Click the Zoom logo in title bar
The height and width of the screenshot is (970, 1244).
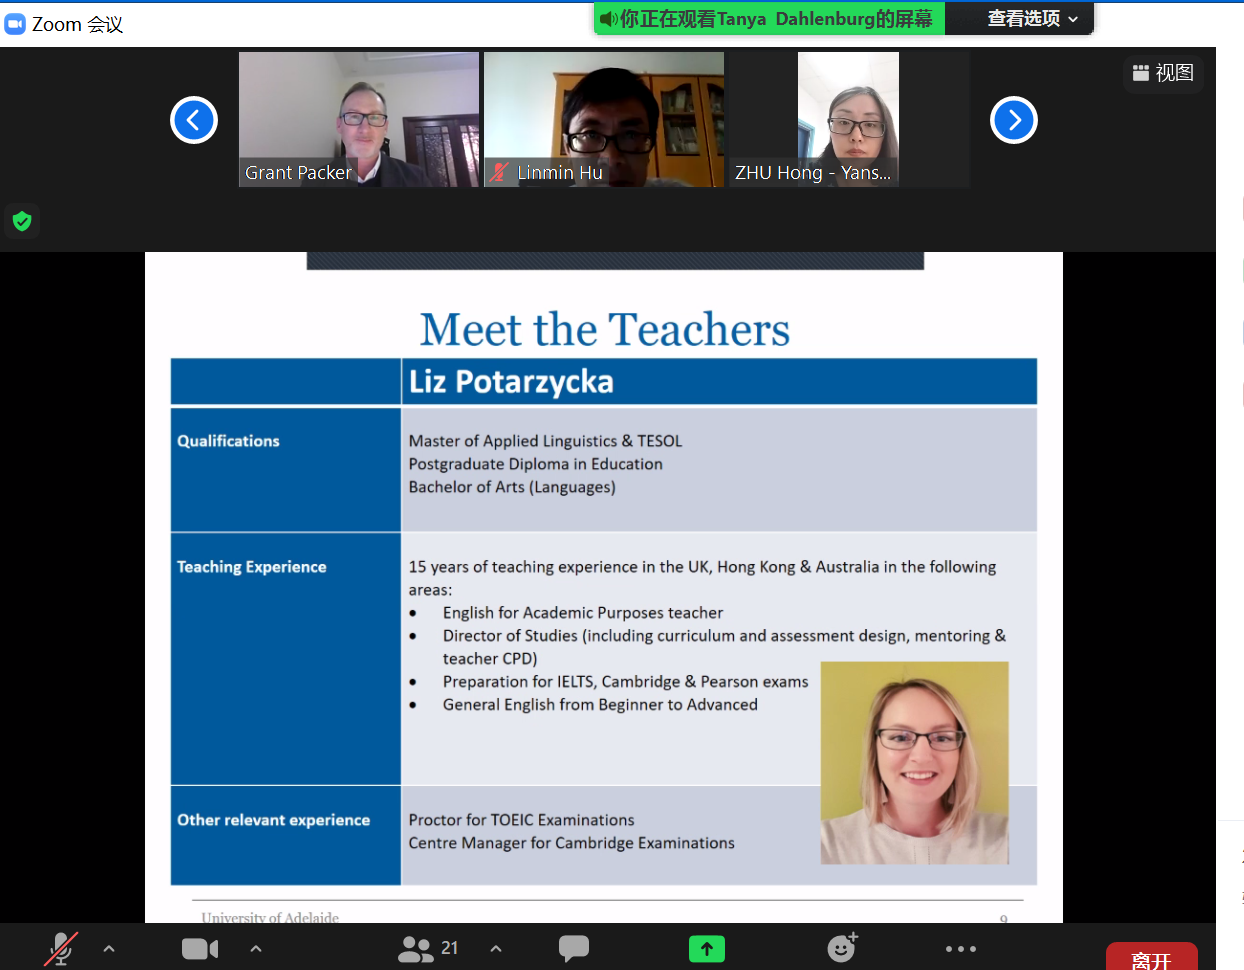click(x=15, y=24)
